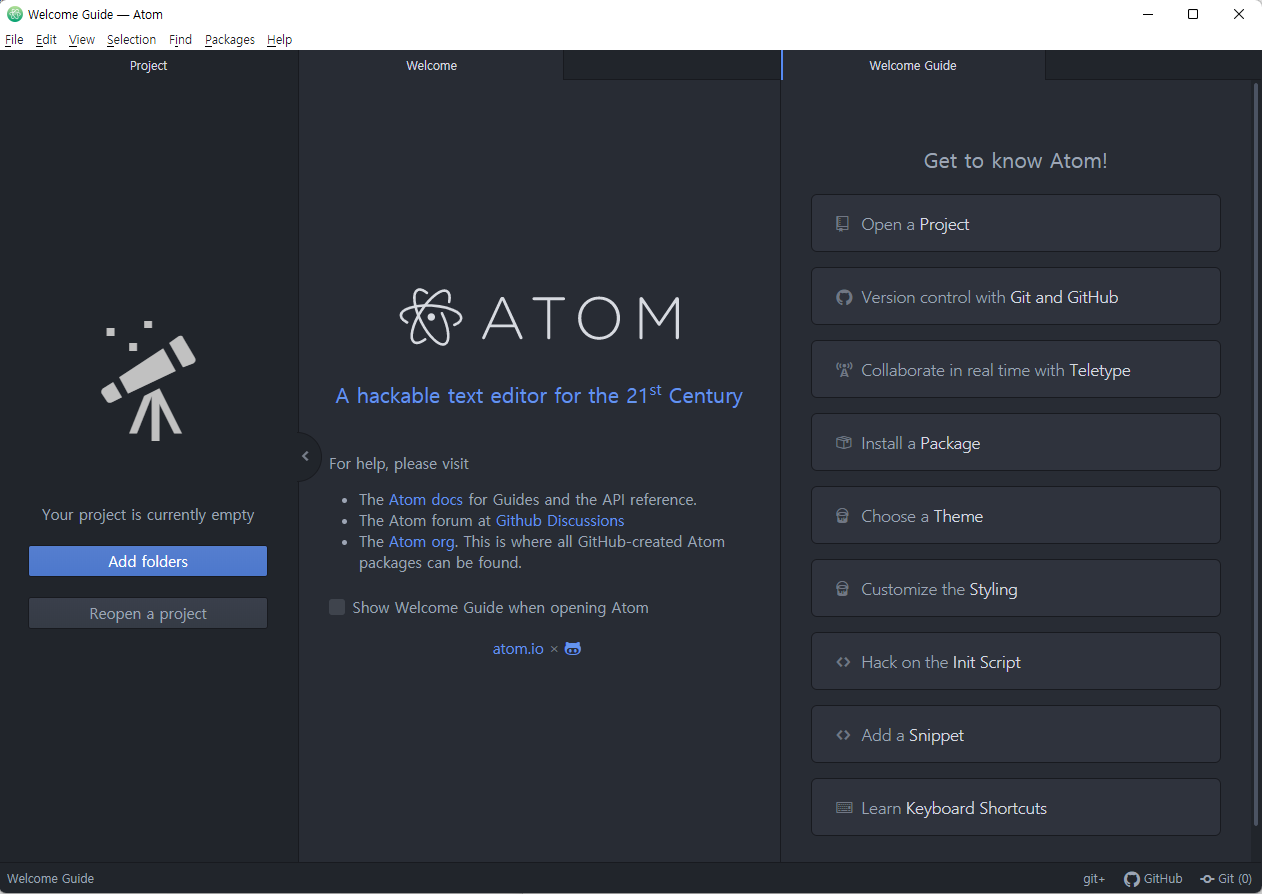Switch to the Welcome tab
This screenshot has width=1262, height=894.
pyautogui.click(x=431, y=66)
